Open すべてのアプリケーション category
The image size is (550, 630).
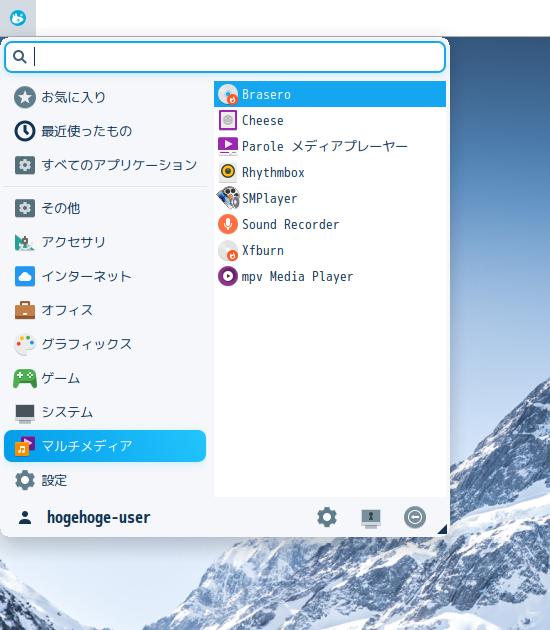click(x=105, y=165)
